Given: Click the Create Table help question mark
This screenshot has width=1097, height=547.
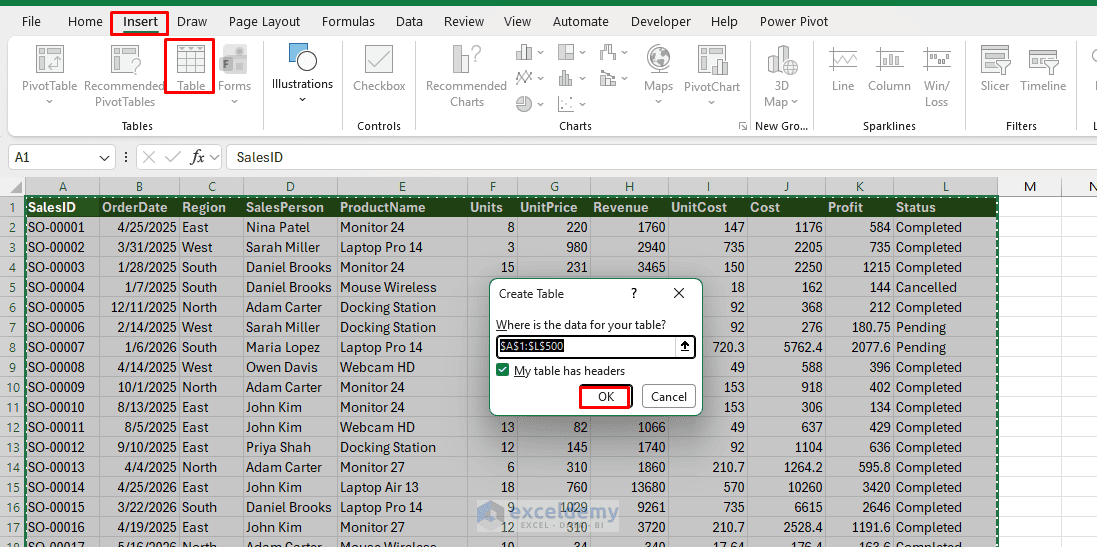Looking at the screenshot, I should (x=634, y=294).
